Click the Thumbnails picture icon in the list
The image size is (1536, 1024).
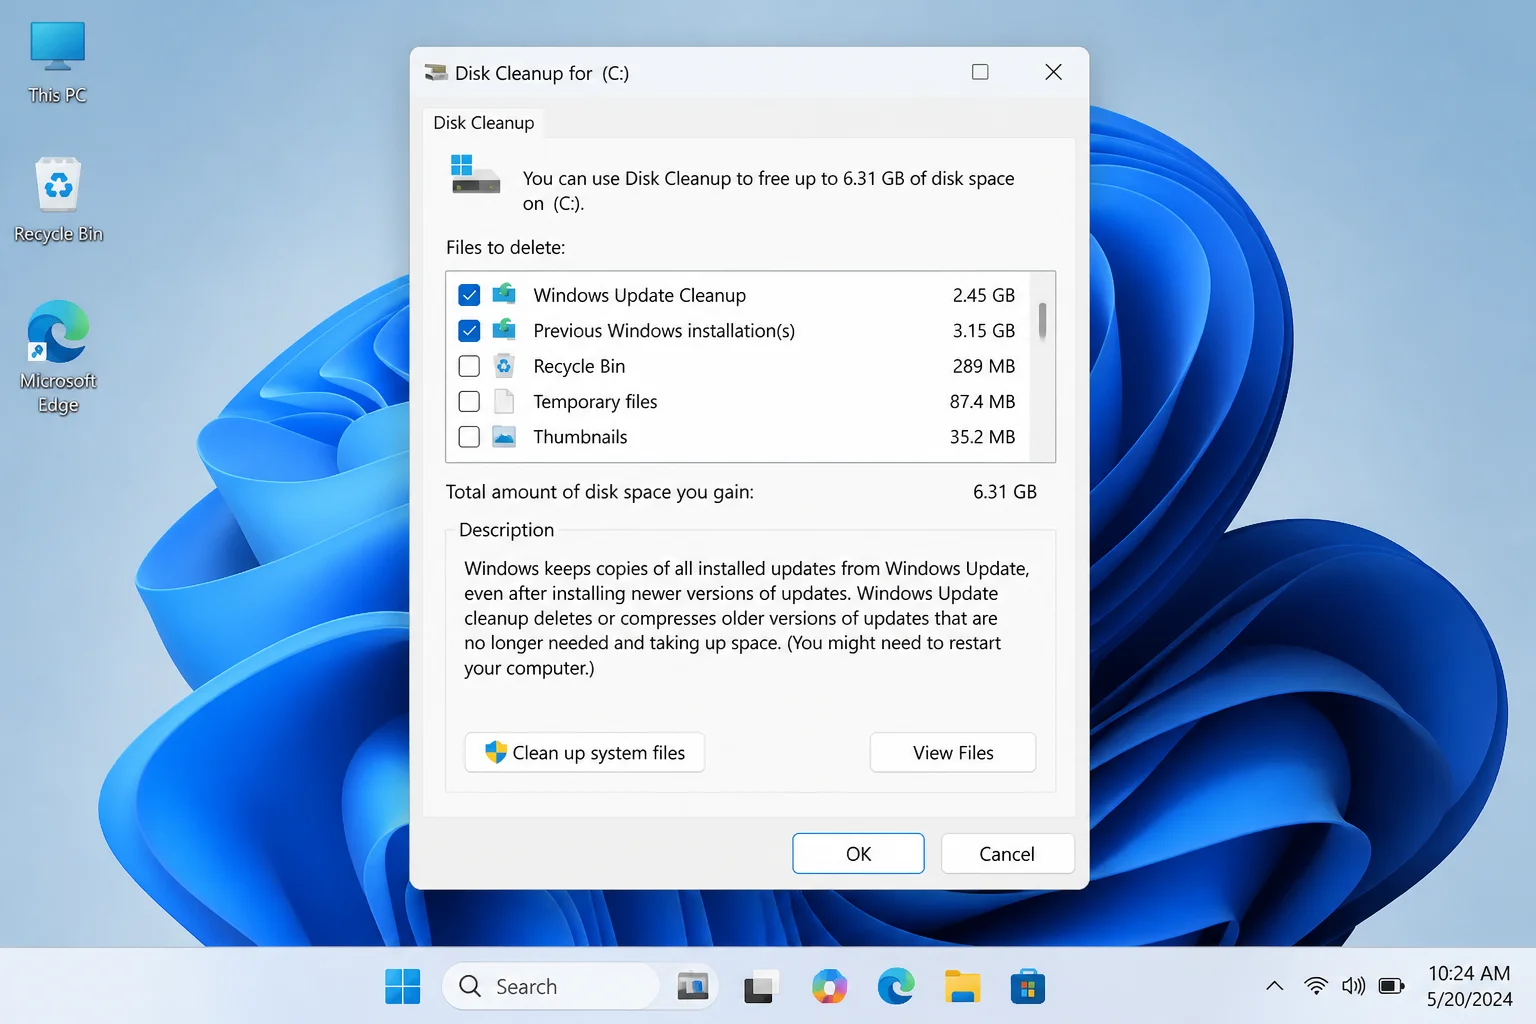[504, 437]
